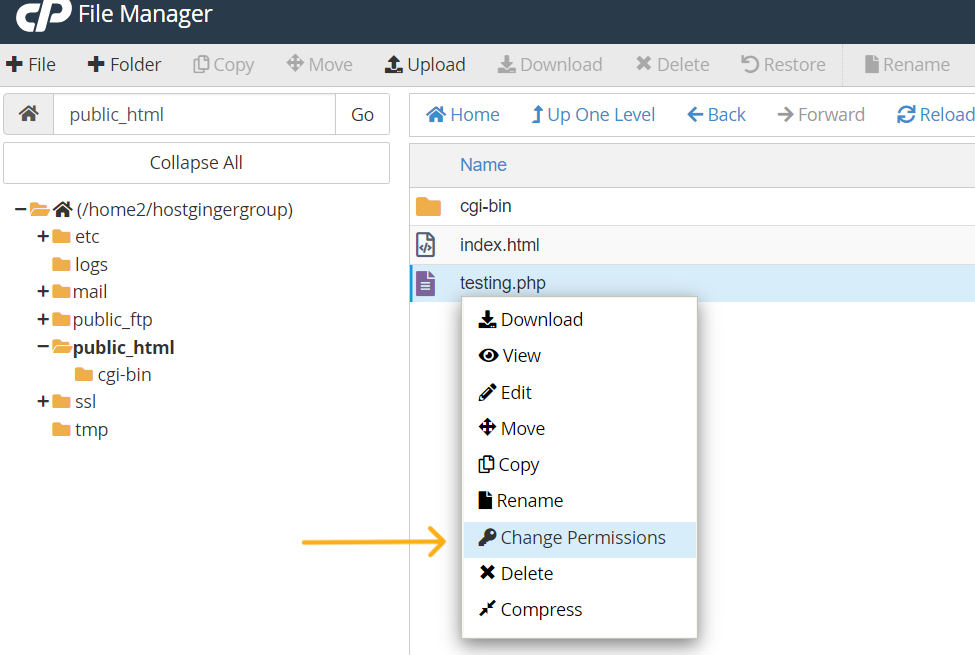The image size is (975, 655).
Task: Click the cgi-bin folder icon in file list
Action: click(x=428, y=206)
